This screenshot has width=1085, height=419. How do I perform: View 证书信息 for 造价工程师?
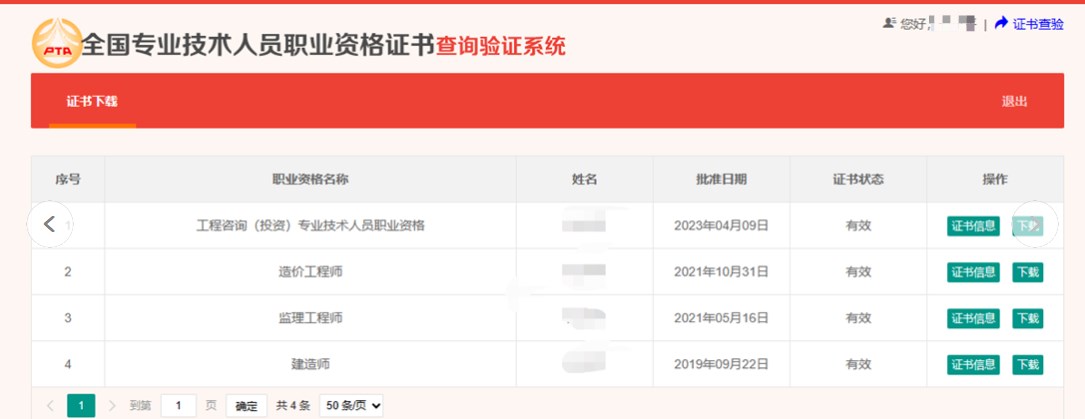coord(973,272)
